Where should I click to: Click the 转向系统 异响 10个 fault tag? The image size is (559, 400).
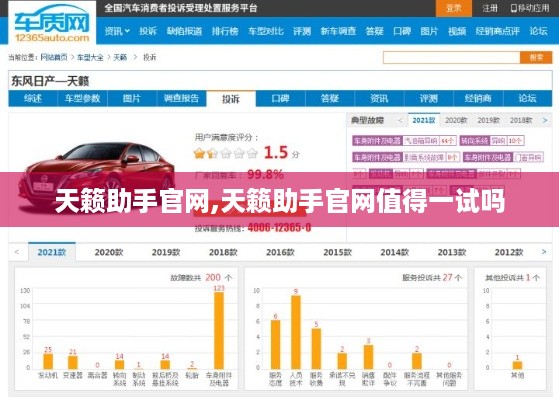click(x=492, y=141)
